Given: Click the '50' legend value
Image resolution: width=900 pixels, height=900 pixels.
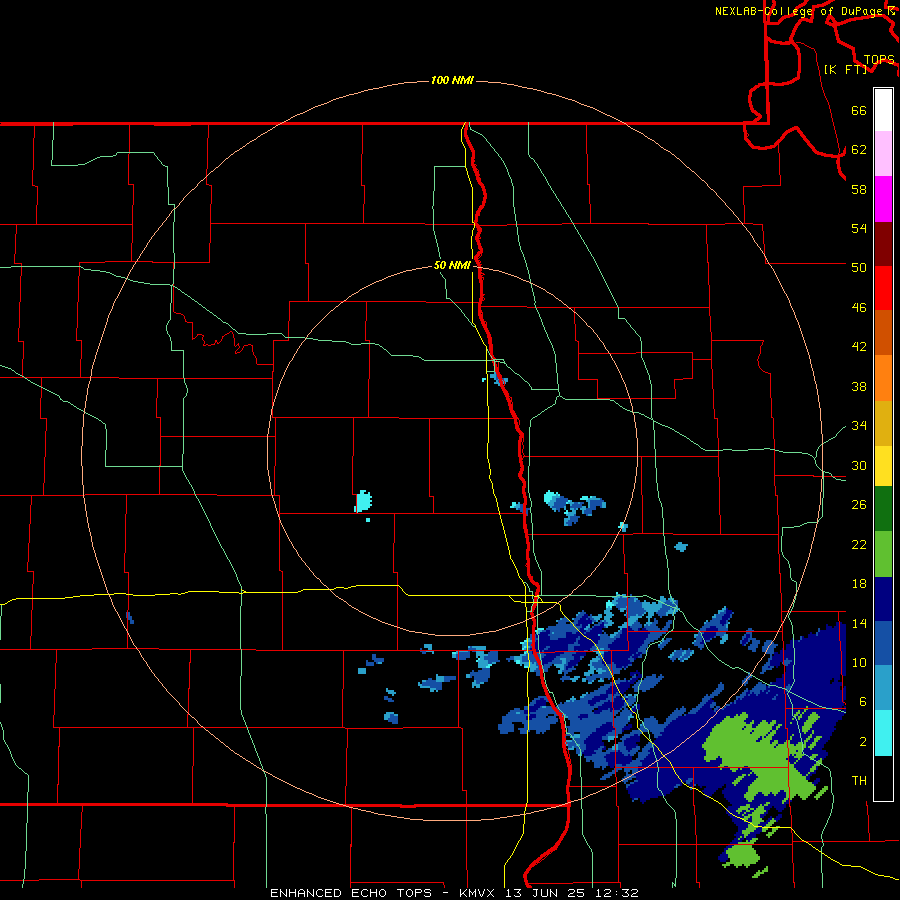Looking at the screenshot, I should click(859, 267).
